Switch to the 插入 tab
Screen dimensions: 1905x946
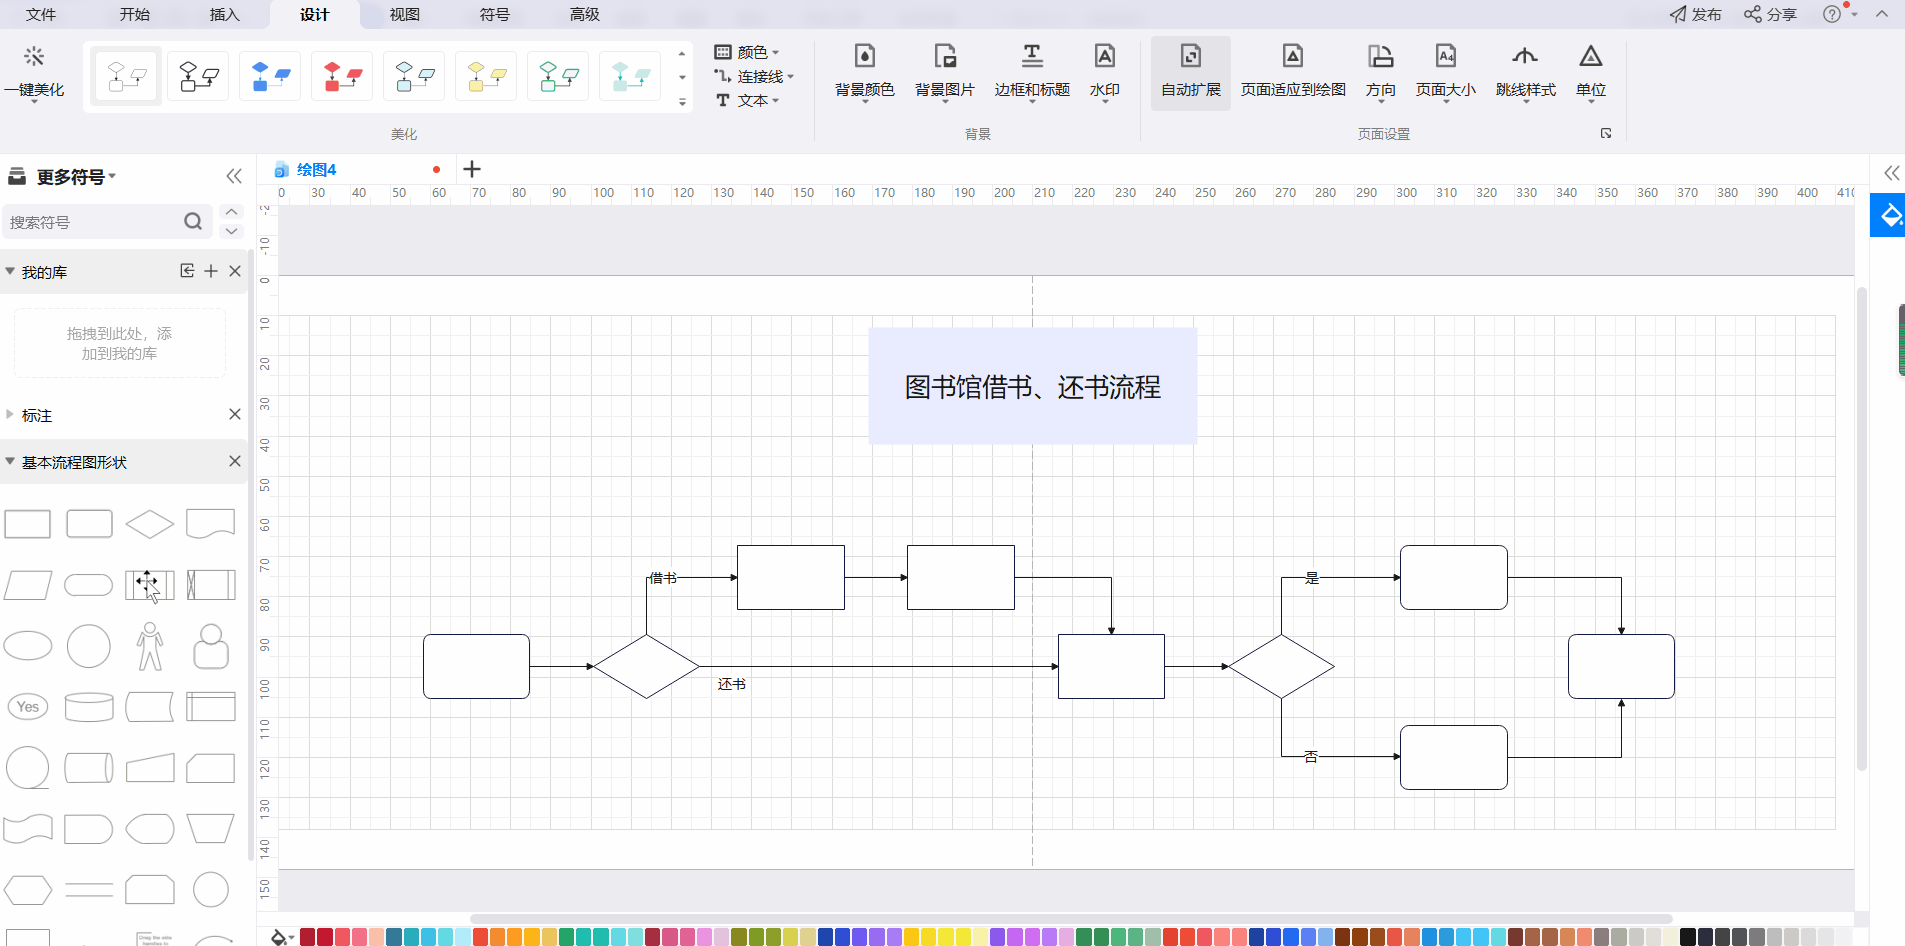pos(225,14)
